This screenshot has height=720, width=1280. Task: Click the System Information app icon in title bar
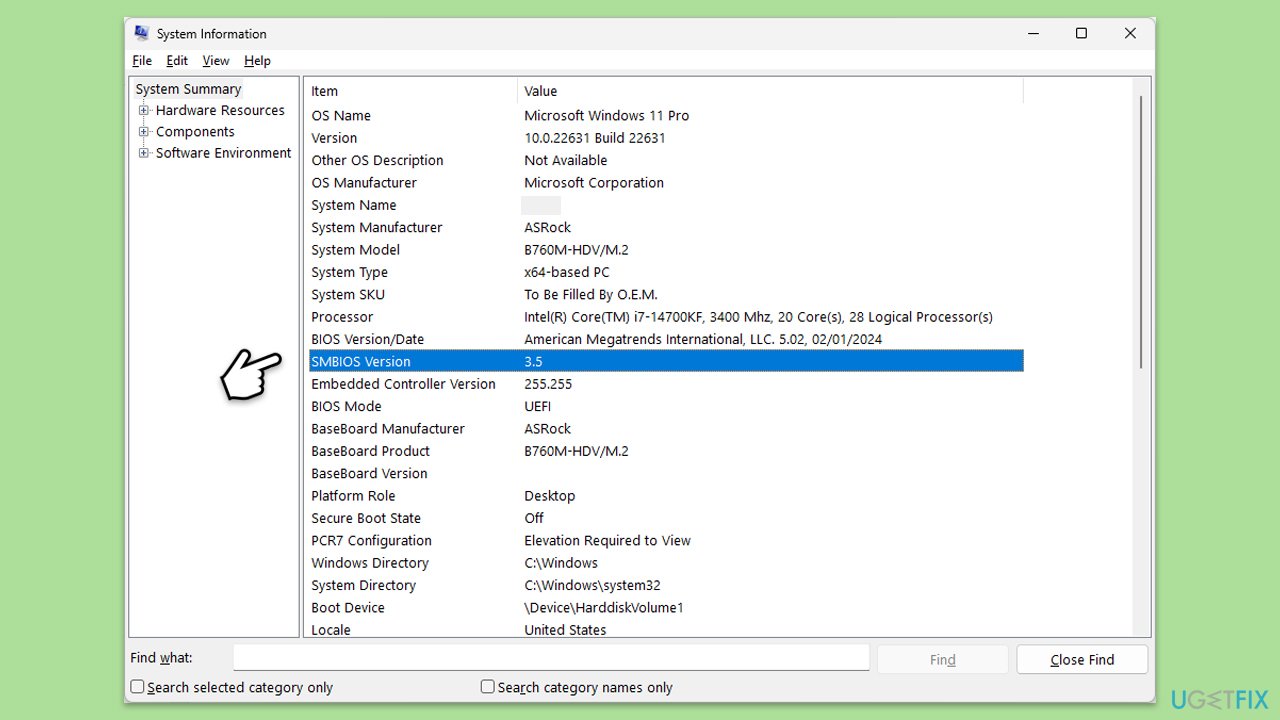click(x=141, y=33)
